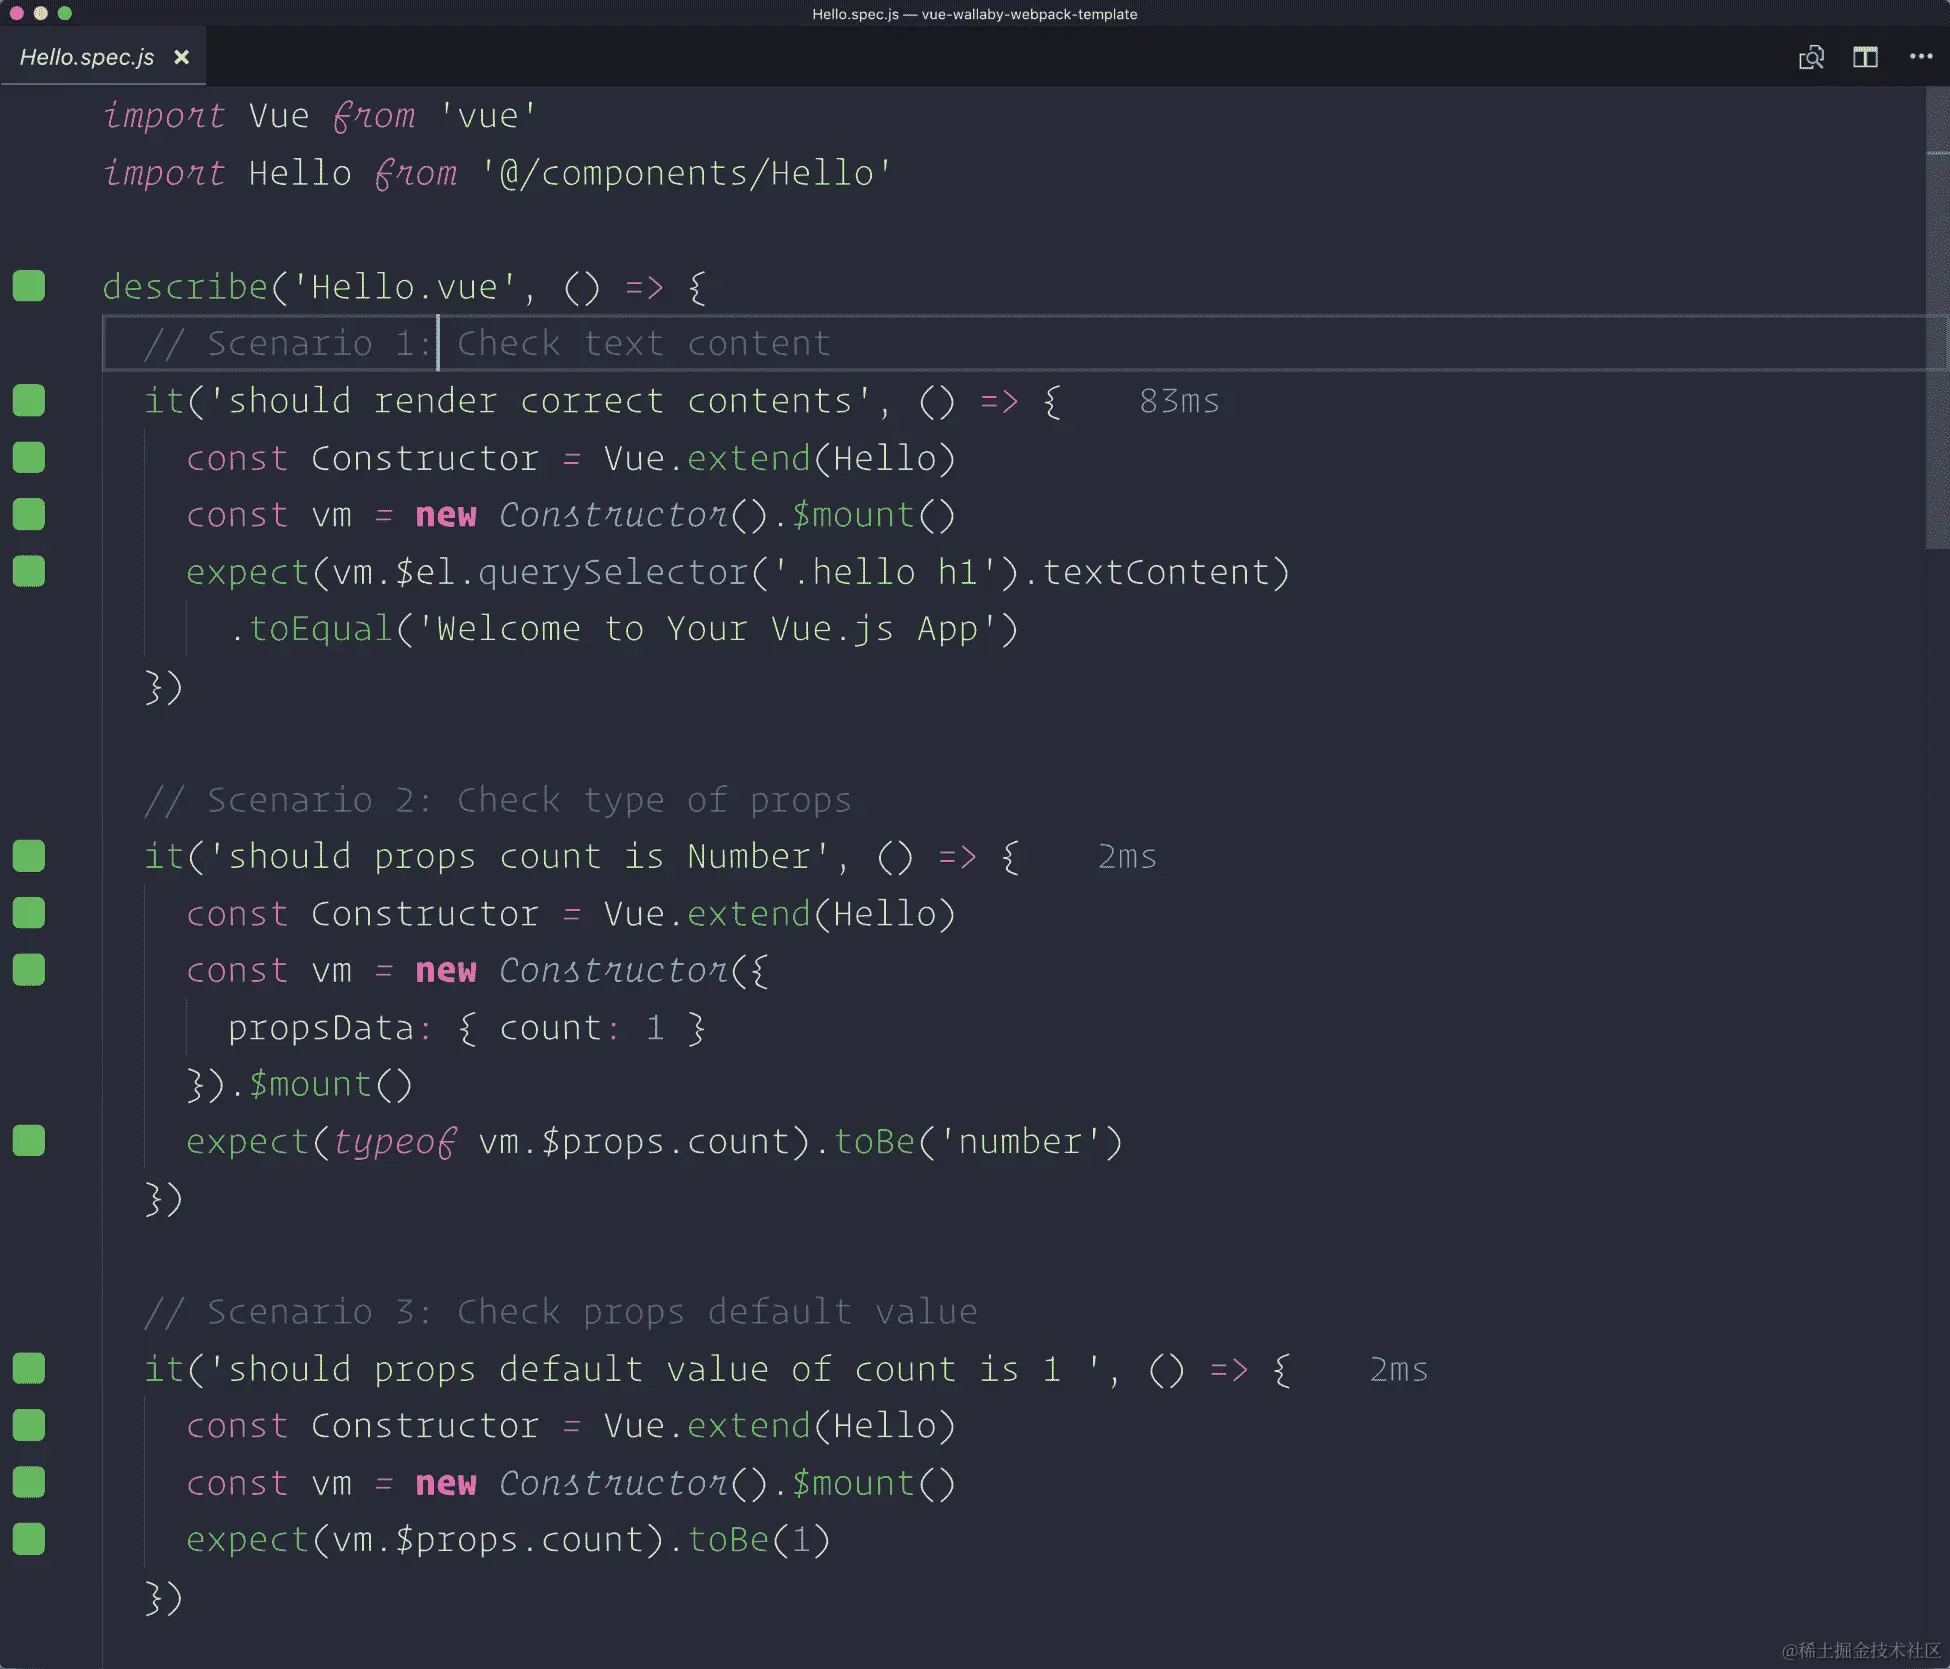Click green marker beside 'props default value' test
Viewport: 1950px width, 1669px height.
click(x=29, y=1368)
